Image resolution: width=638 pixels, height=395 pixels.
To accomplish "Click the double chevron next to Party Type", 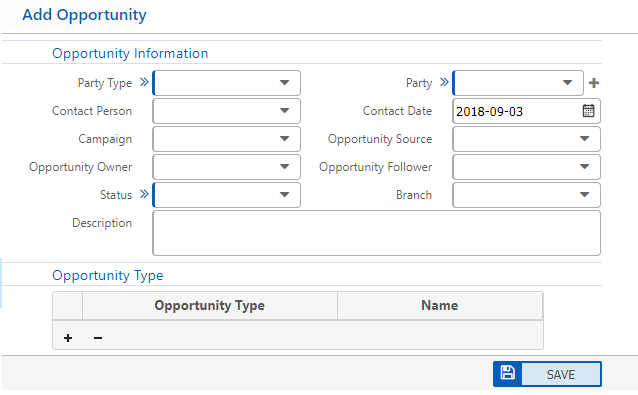I will [144, 82].
